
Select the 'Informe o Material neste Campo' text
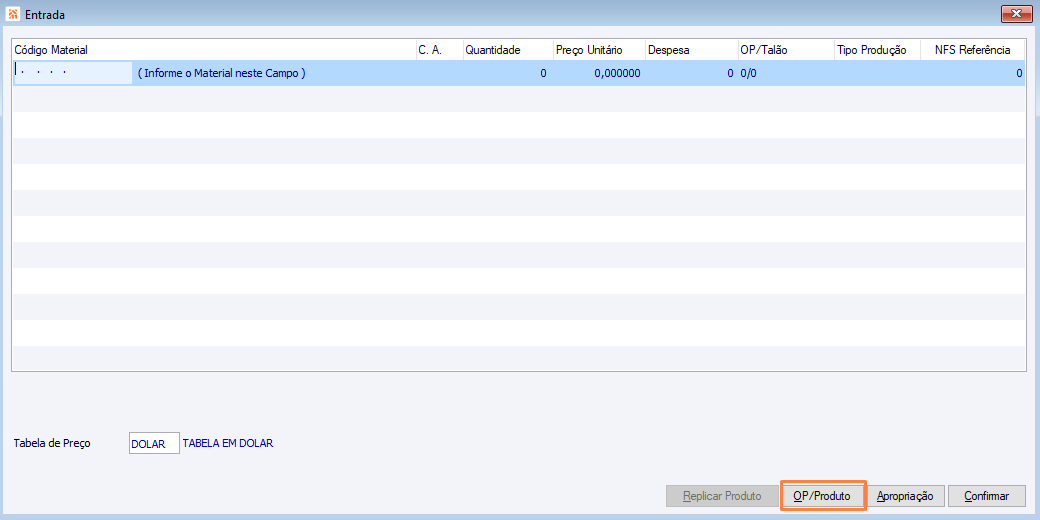[x=222, y=74]
